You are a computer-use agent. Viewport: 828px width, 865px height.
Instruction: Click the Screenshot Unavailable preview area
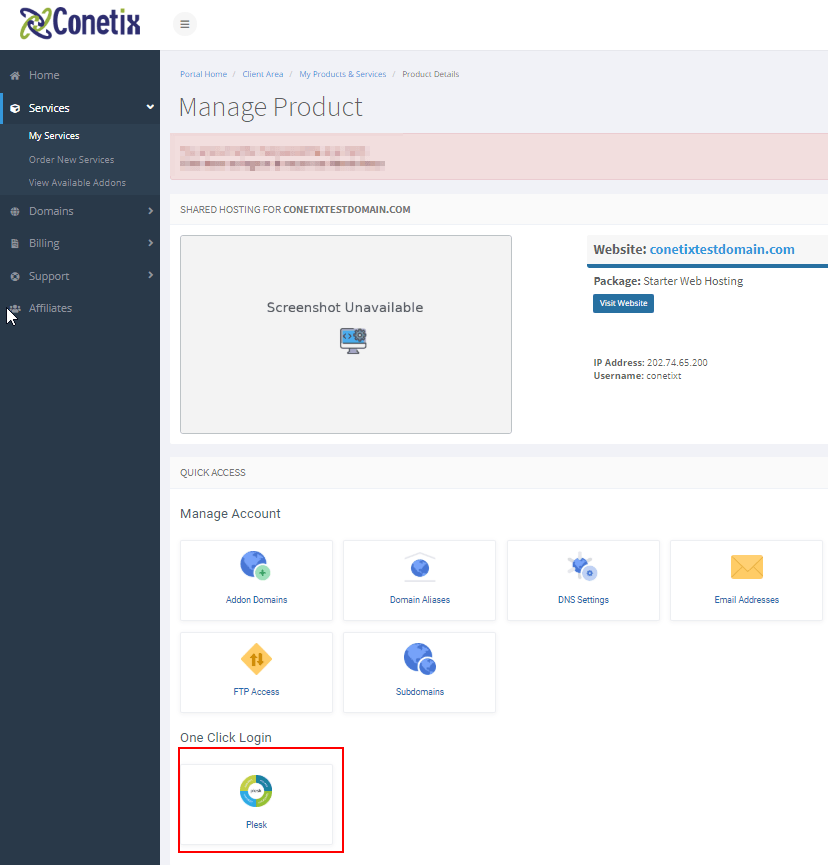click(x=345, y=333)
